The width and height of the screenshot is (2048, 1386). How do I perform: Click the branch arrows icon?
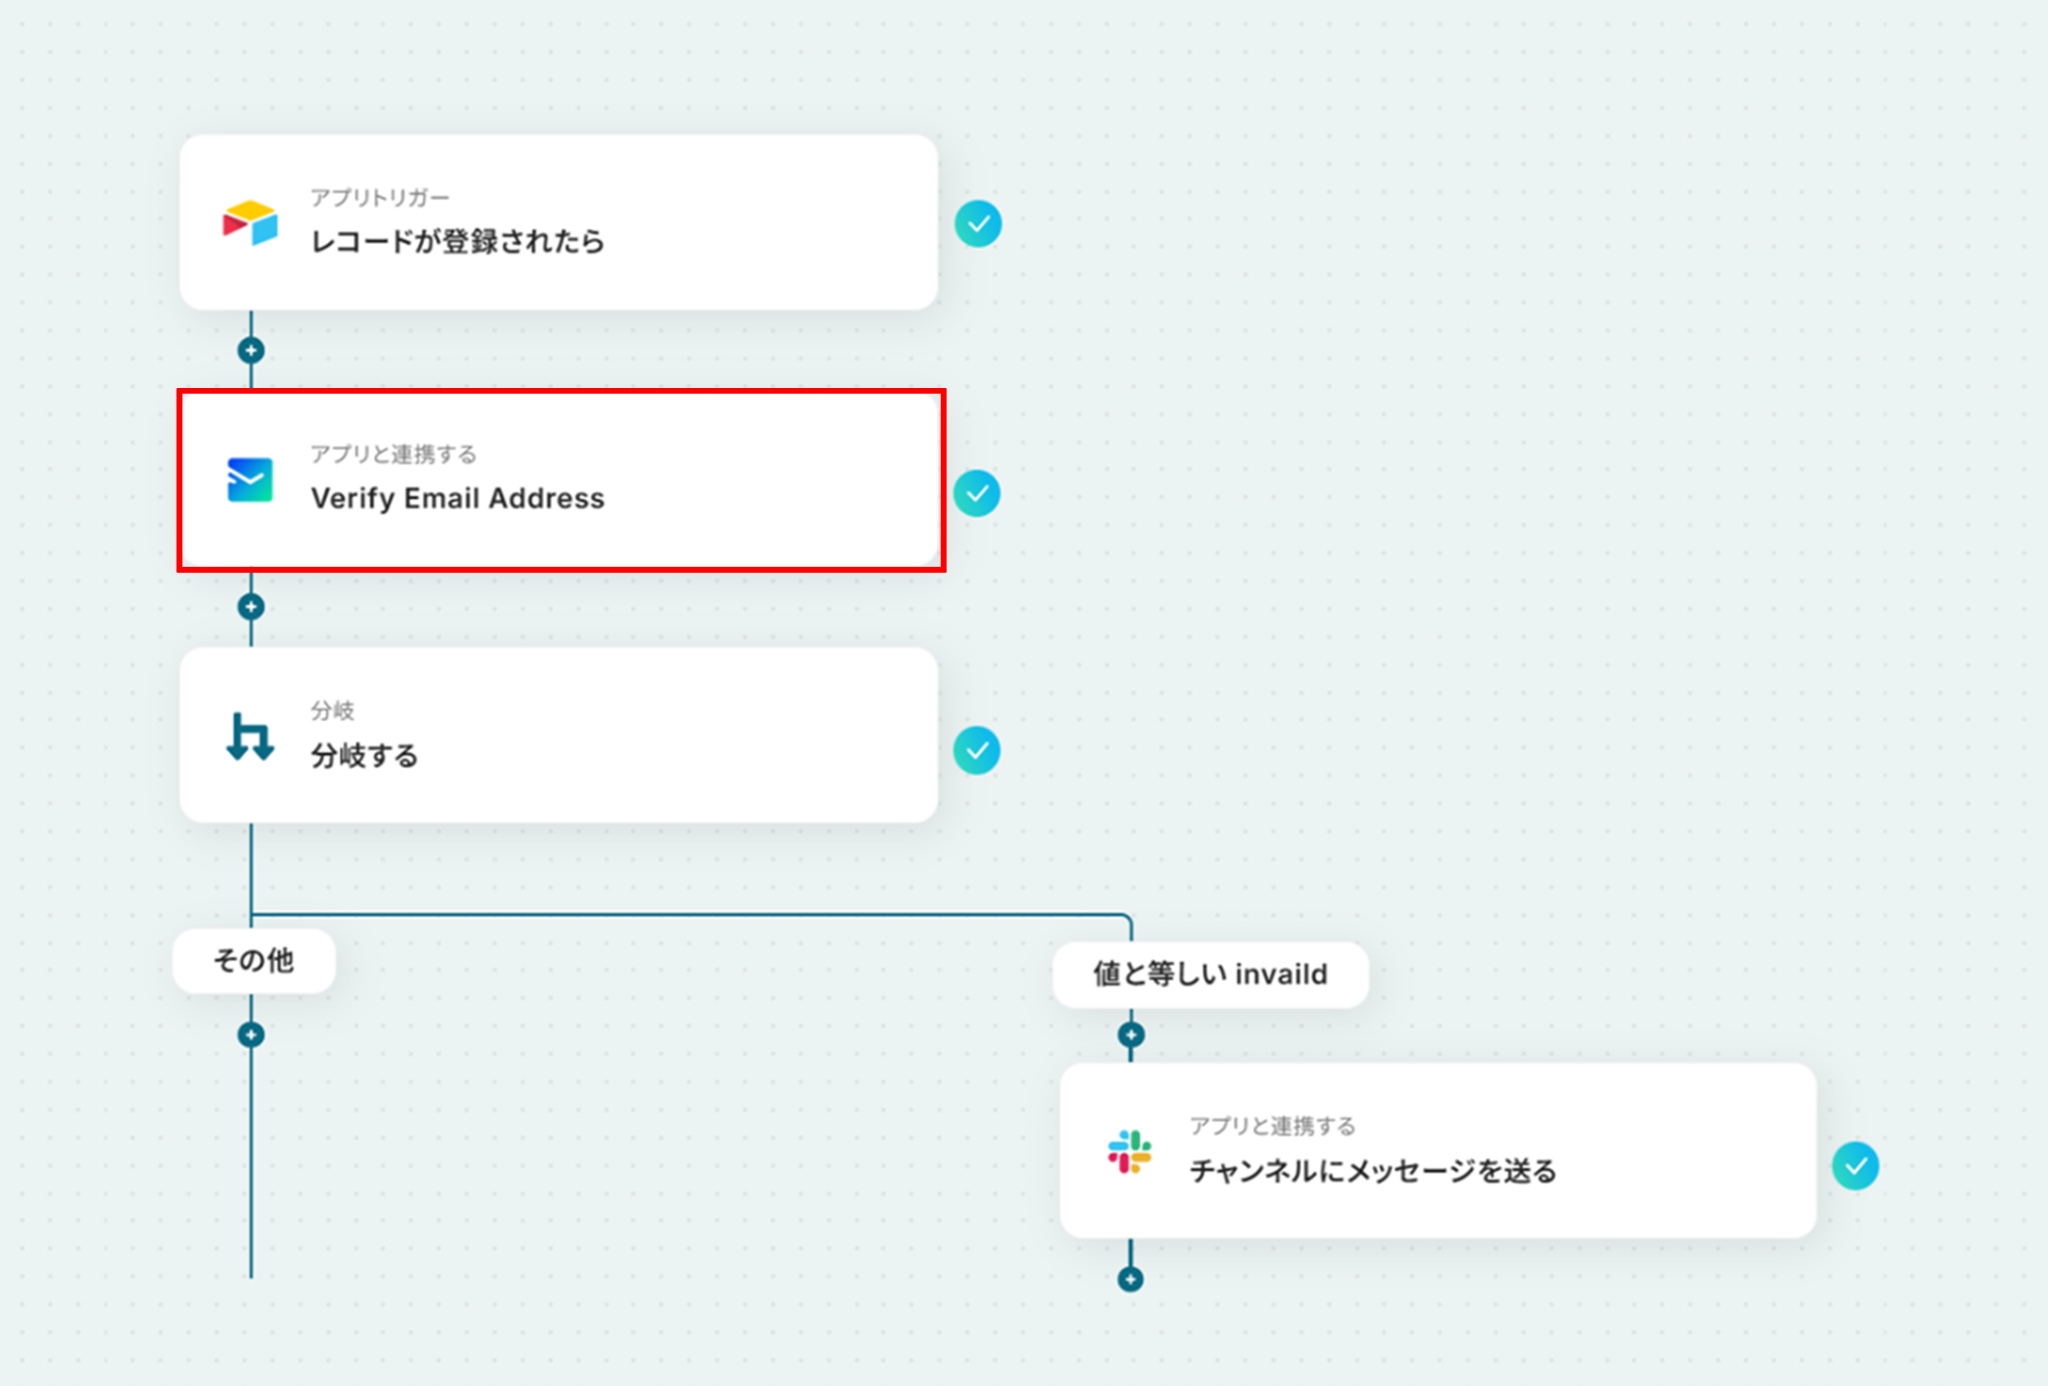pos(250,737)
